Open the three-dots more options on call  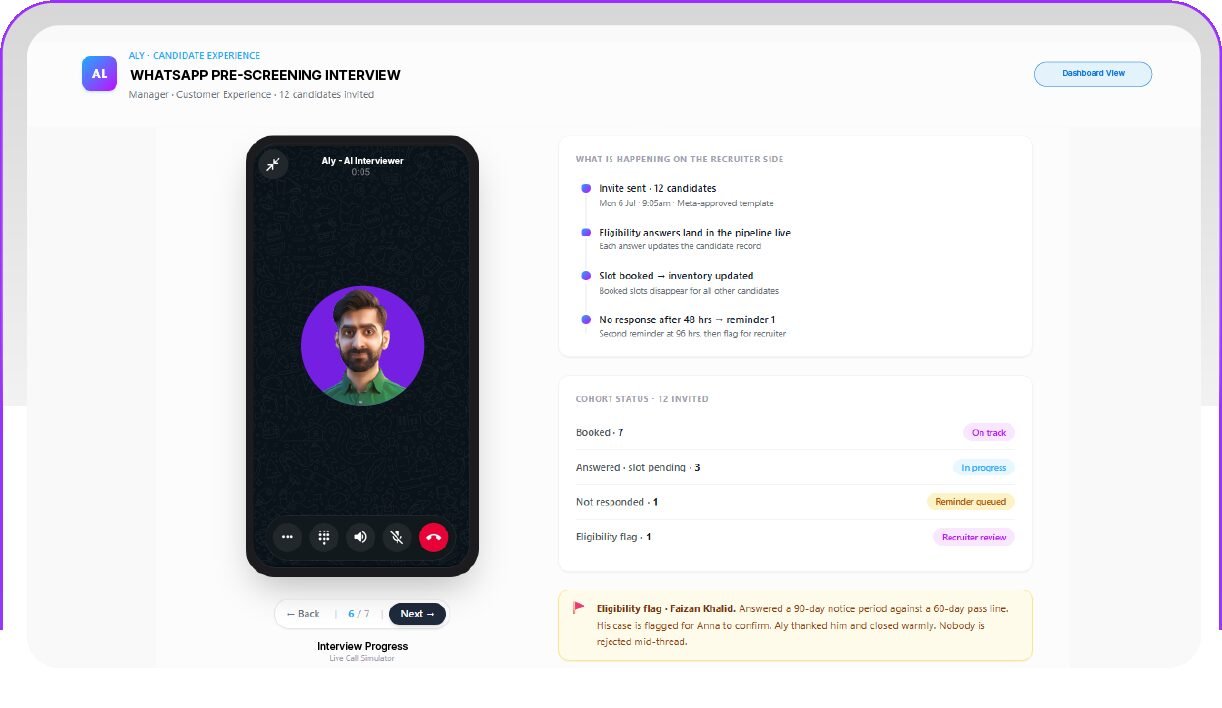[x=287, y=537]
